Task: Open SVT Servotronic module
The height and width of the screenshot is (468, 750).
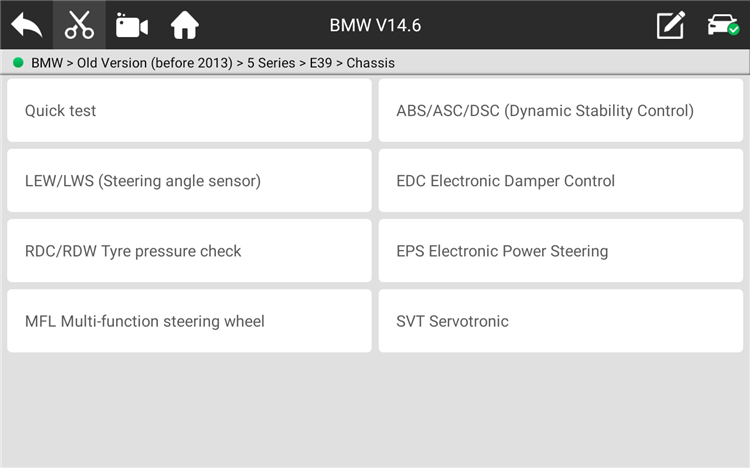Action: [561, 321]
